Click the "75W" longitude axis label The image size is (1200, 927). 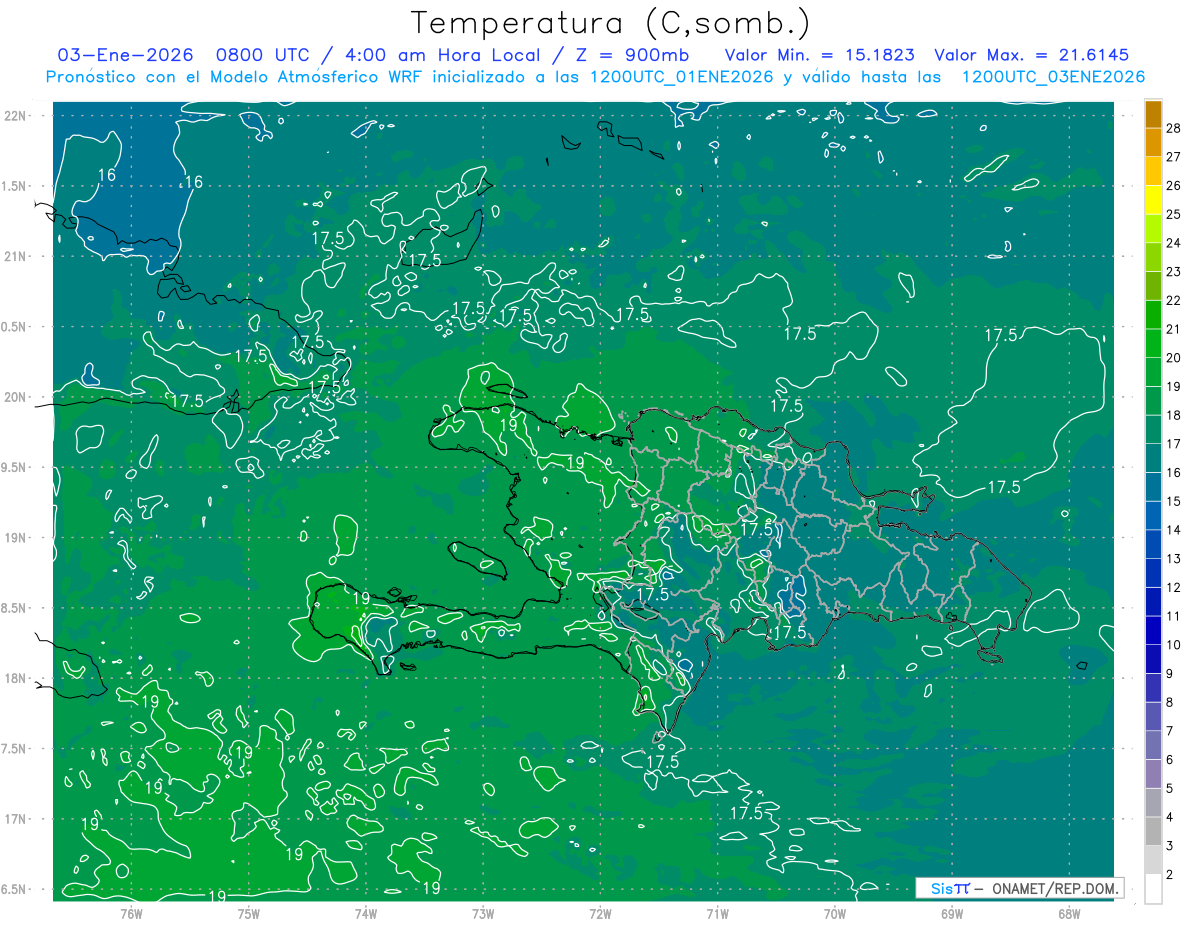click(249, 913)
